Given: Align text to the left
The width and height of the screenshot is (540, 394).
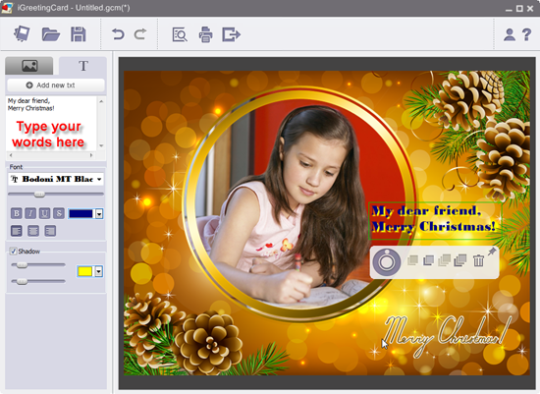Looking at the screenshot, I should [16, 231].
